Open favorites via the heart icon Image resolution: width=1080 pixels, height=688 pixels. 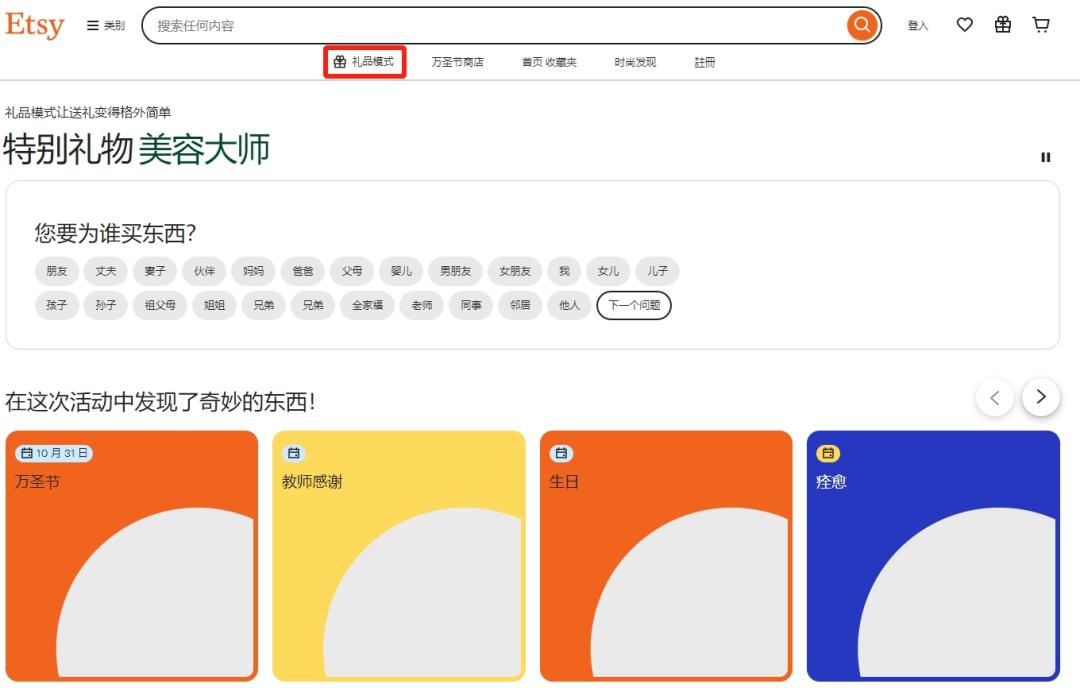(964, 25)
